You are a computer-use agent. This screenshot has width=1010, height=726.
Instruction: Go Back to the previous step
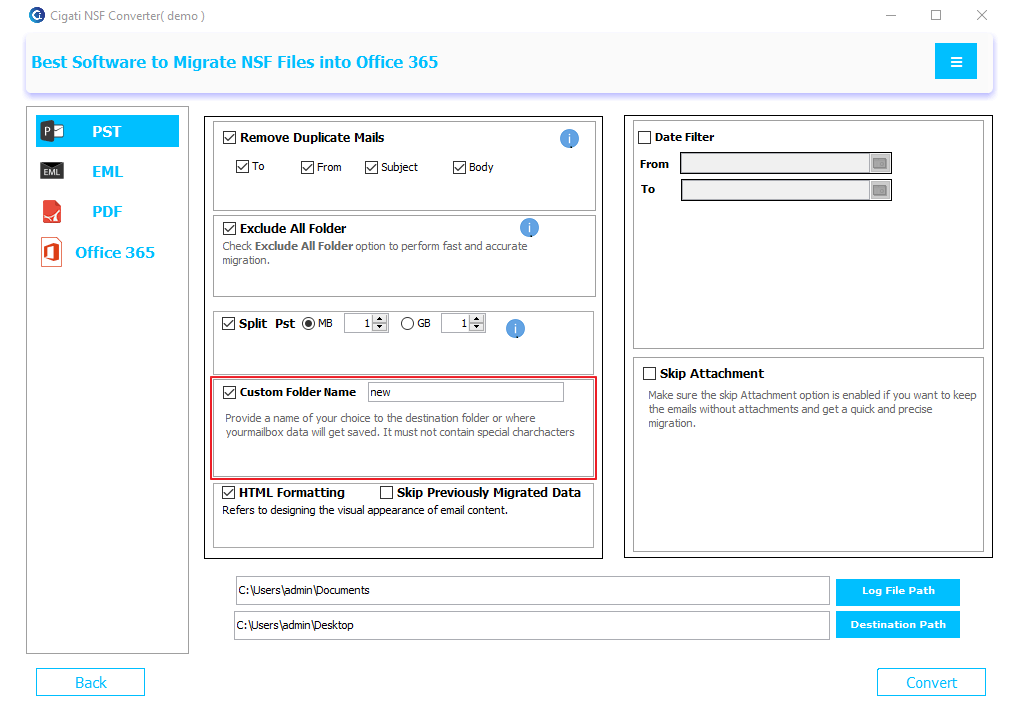(90, 682)
